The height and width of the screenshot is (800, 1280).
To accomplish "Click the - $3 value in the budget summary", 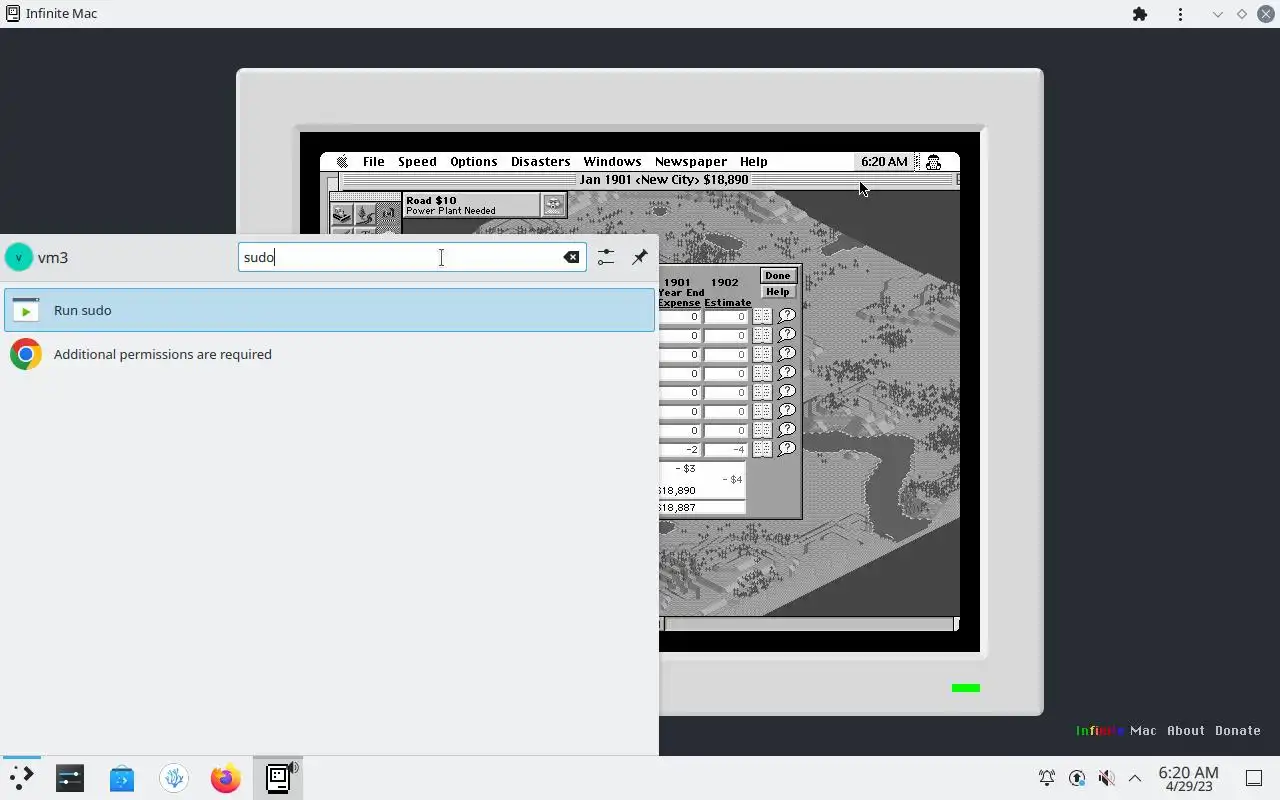I will (x=685, y=468).
